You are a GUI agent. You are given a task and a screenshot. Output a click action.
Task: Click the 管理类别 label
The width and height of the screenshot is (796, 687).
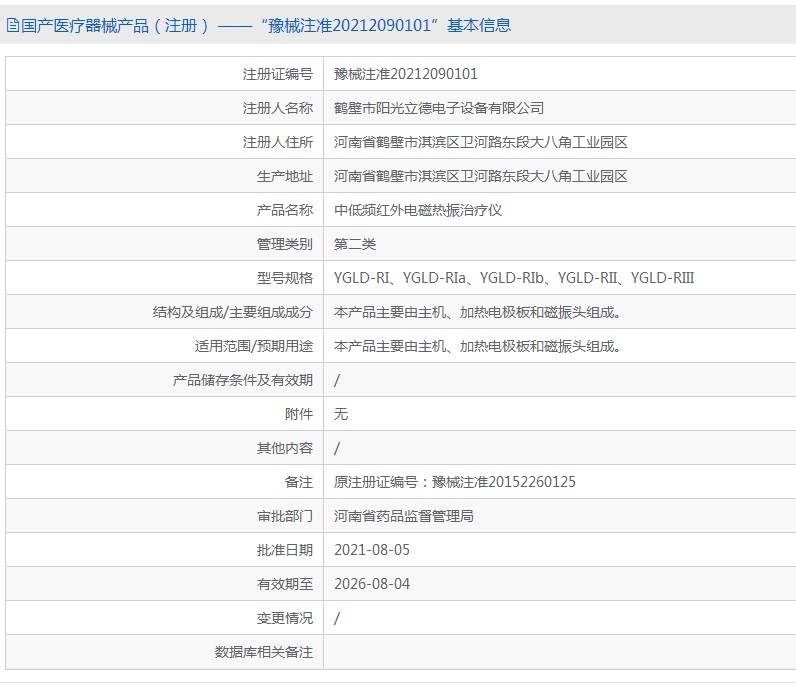[285, 244]
